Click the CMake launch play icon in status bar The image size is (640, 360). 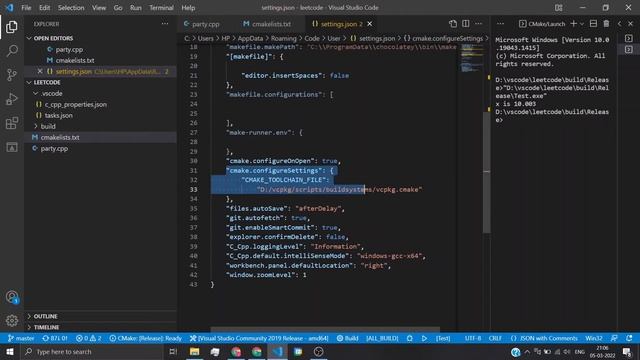point(424,338)
